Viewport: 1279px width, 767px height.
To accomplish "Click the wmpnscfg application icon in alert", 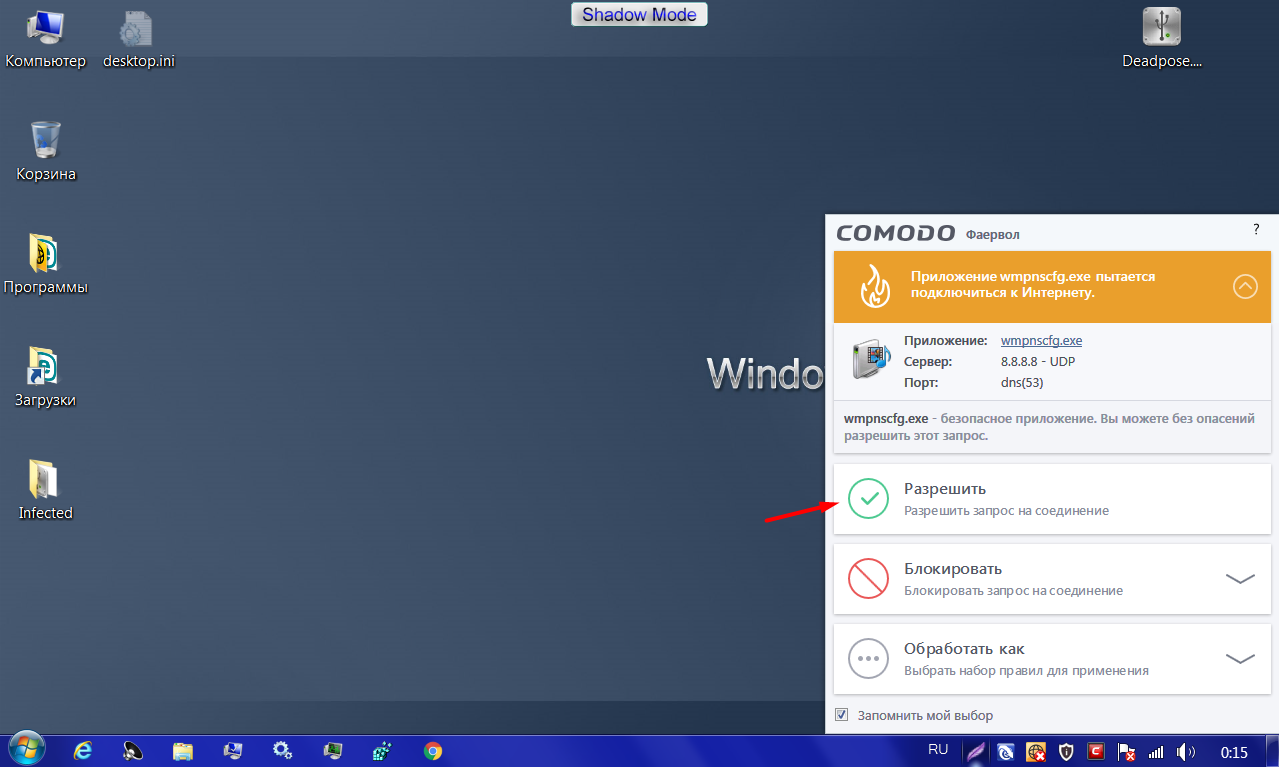I will (x=871, y=360).
